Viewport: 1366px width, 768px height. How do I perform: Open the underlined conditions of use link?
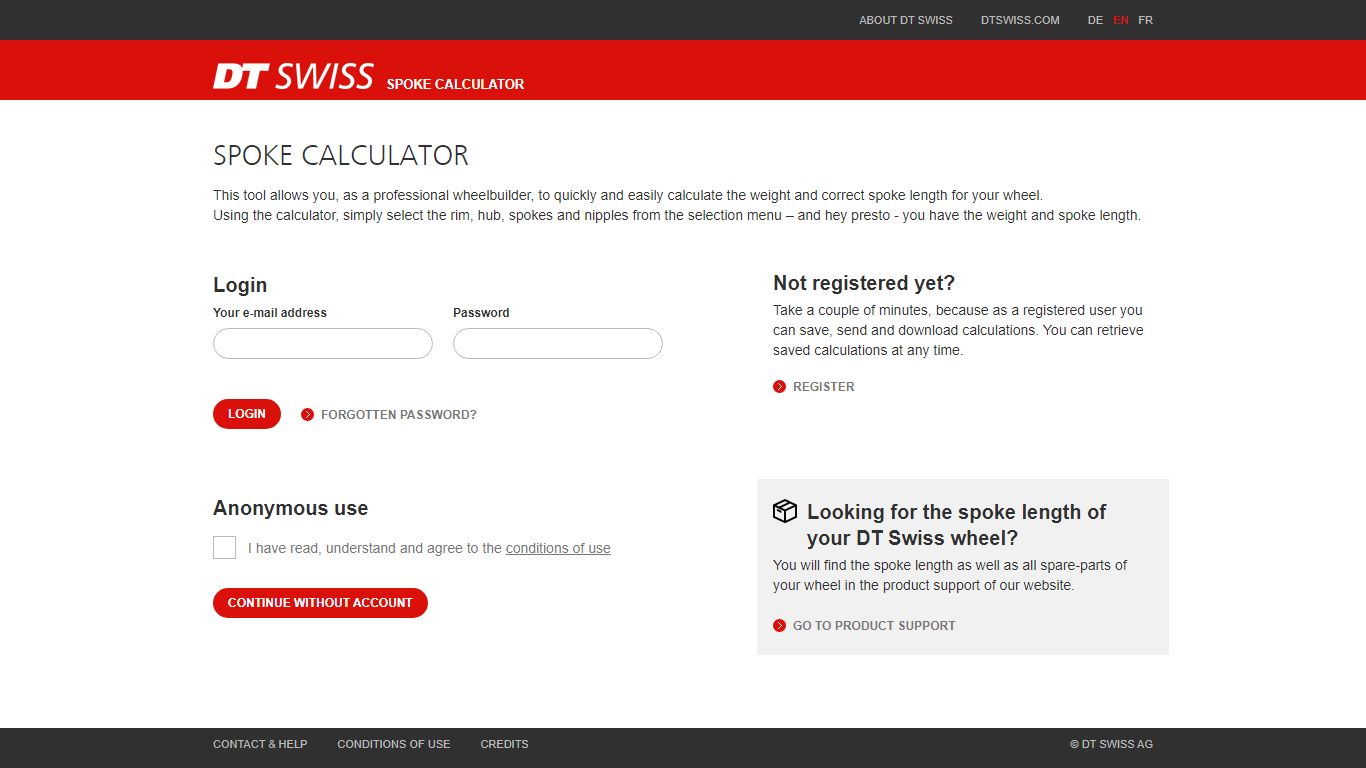[558, 548]
